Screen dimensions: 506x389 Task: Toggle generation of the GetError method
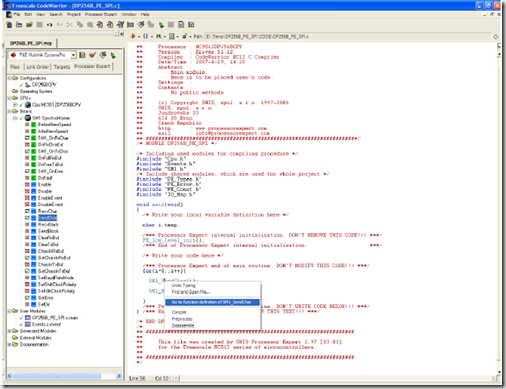coord(27,298)
